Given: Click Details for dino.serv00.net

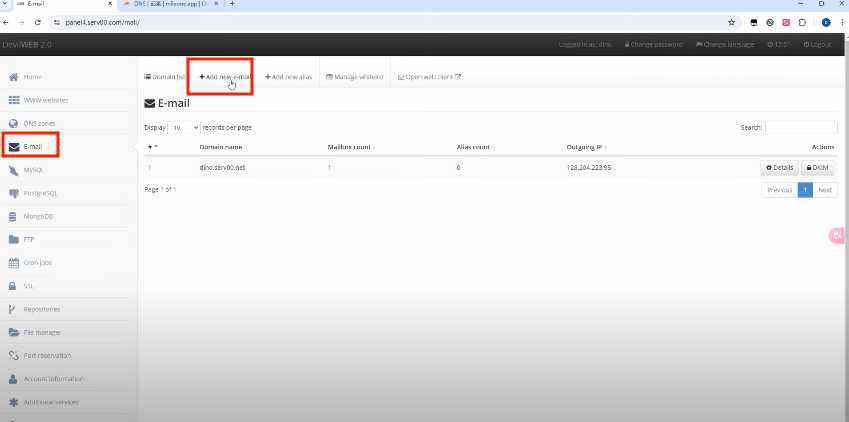Looking at the screenshot, I should 779,168.
